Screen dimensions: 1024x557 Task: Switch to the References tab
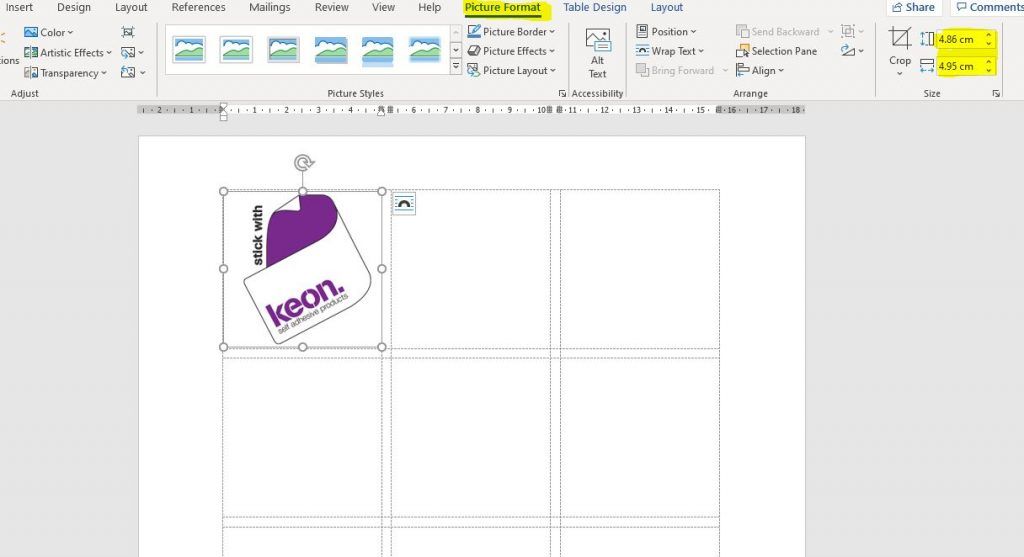pos(199,7)
